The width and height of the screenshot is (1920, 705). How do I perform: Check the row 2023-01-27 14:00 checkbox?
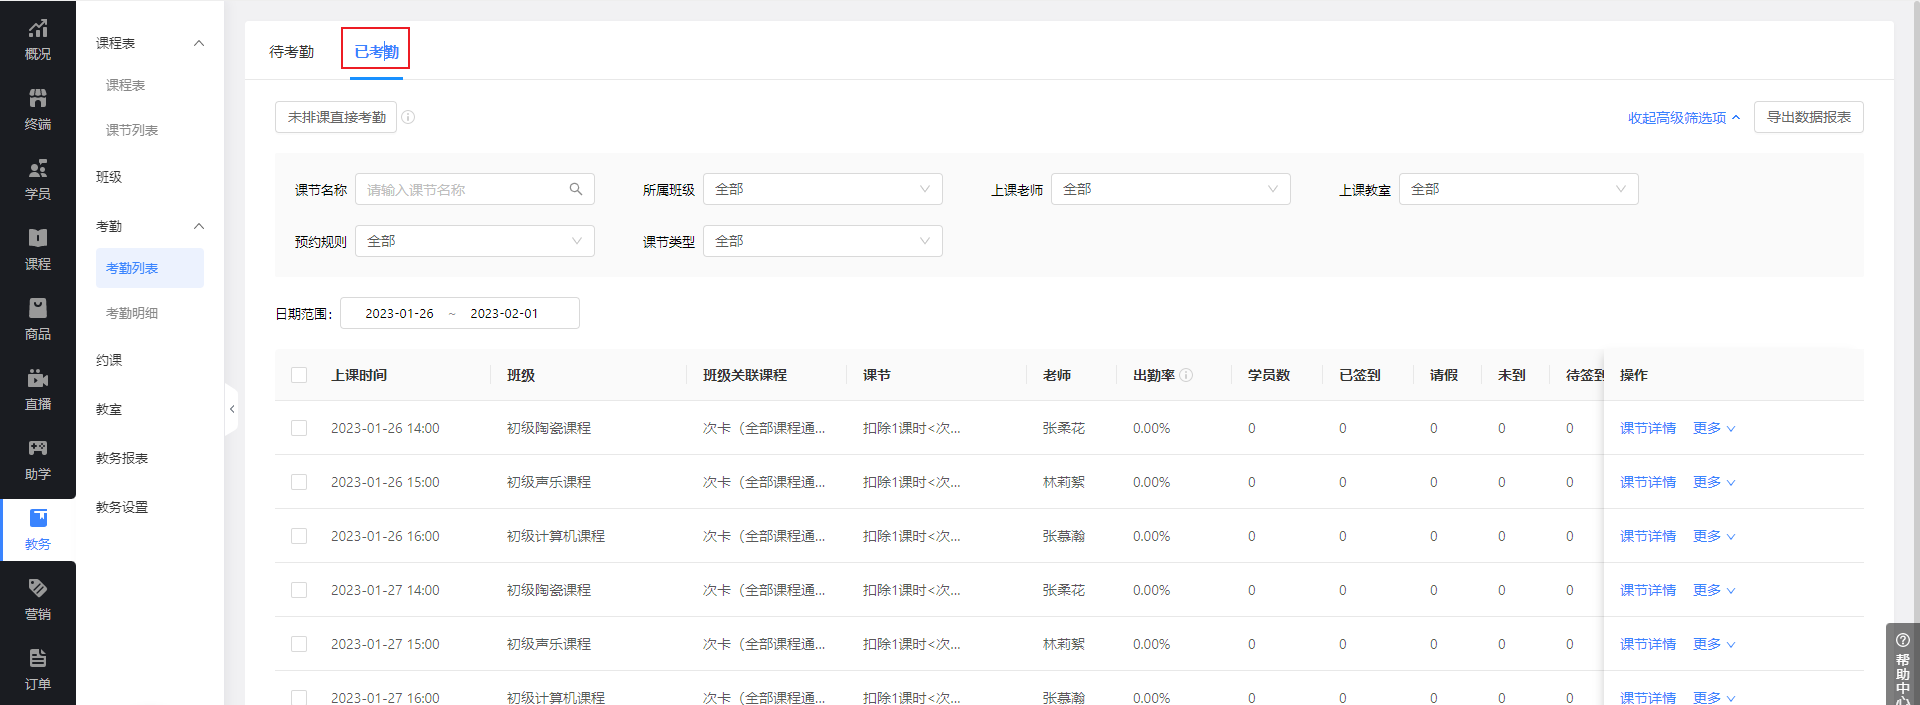pyautogui.click(x=299, y=590)
